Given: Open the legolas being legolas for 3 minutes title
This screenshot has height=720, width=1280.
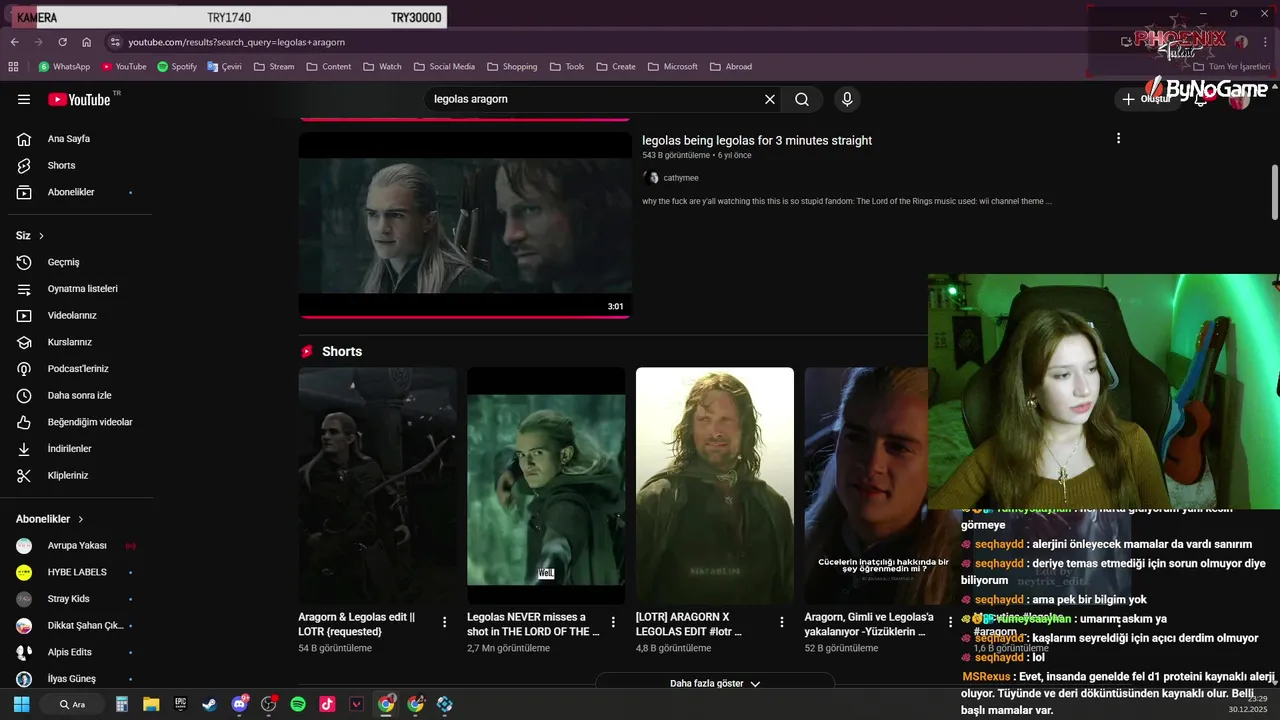Looking at the screenshot, I should tap(757, 141).
